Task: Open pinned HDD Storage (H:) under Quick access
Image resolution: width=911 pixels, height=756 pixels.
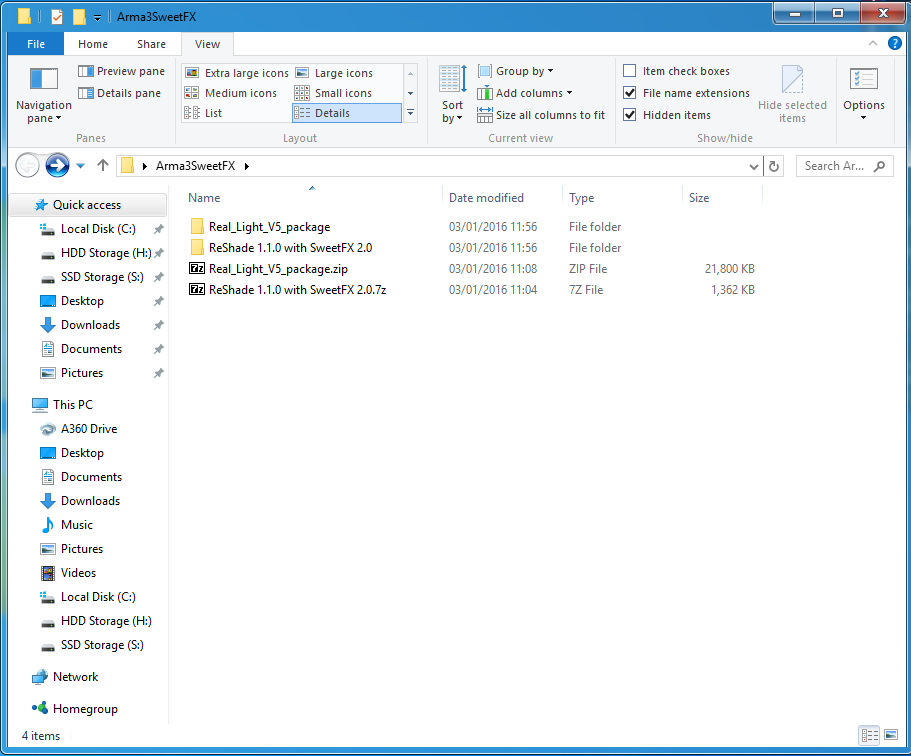Action: [x=106, y=253]
